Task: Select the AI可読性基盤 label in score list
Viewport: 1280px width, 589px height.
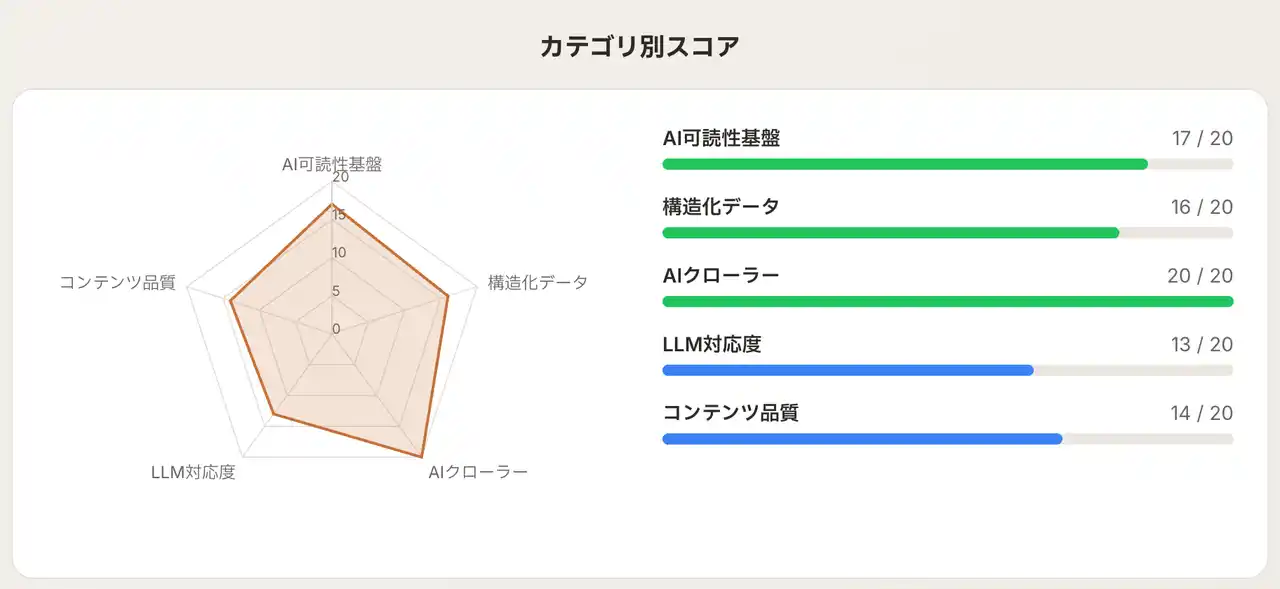Action: tap(721, 139)
